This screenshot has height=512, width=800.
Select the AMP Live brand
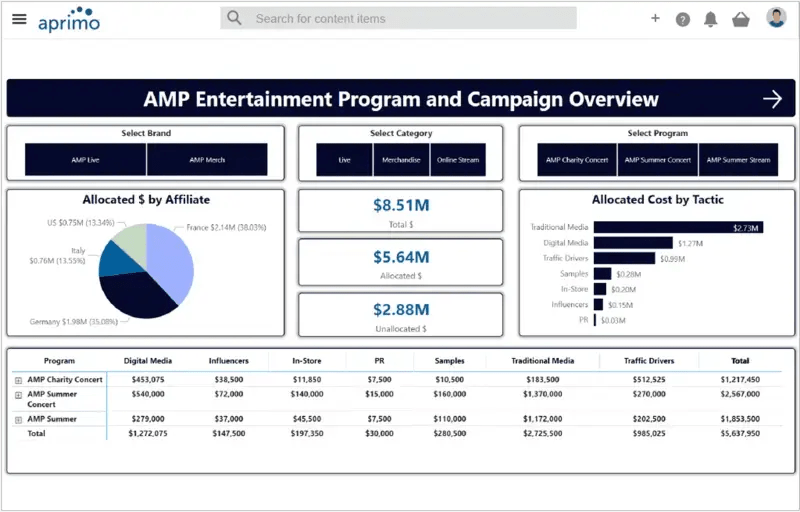(86, 160)
